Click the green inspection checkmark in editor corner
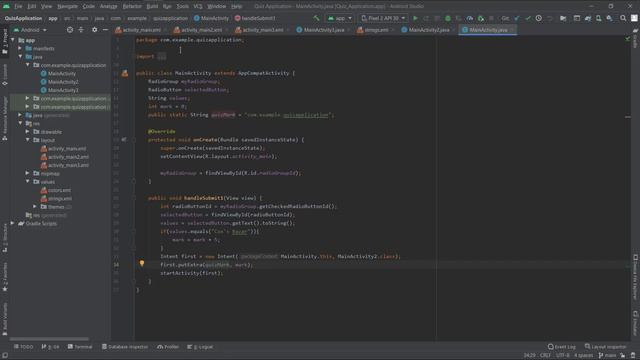640x360 pixels. point(627,39)
